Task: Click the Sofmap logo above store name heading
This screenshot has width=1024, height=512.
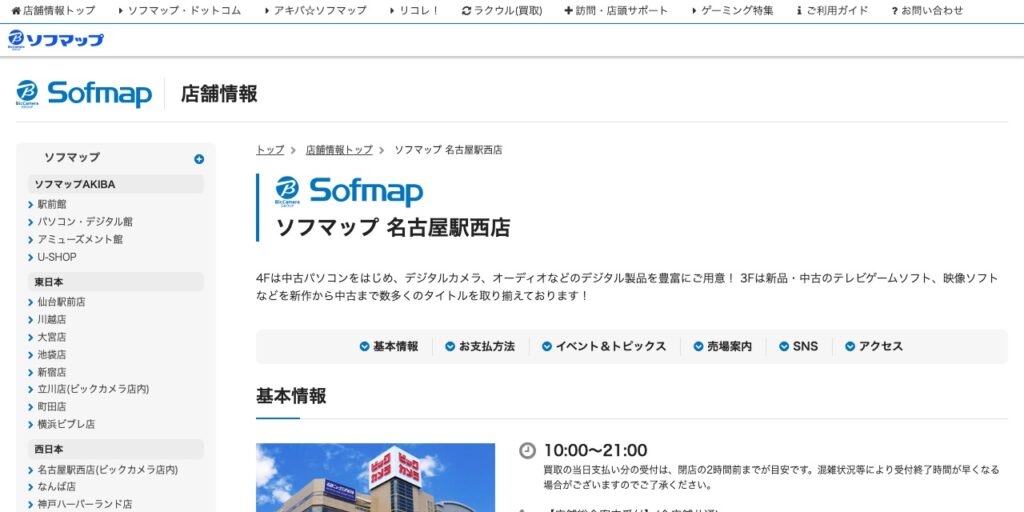Action: pos(349,191)
